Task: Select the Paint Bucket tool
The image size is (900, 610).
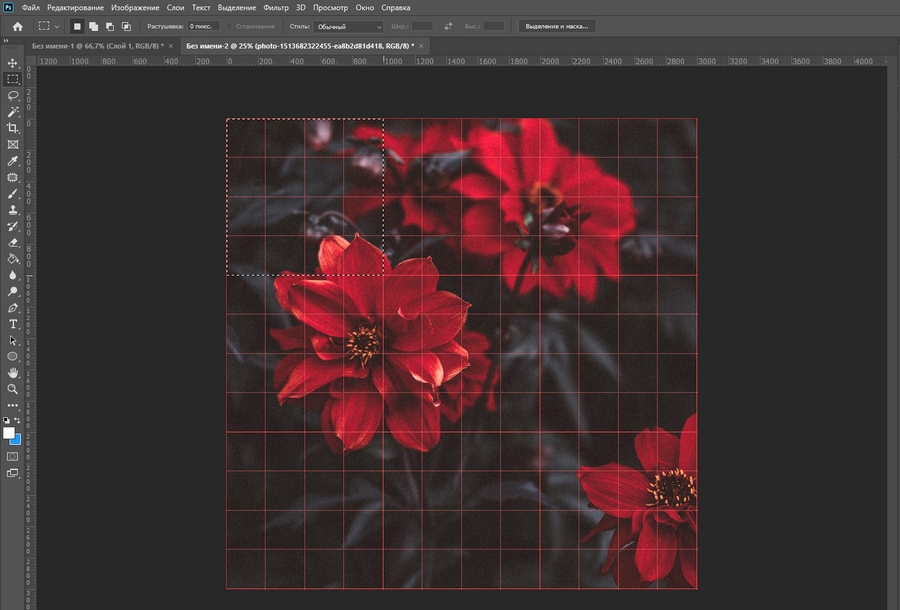Action: coord(13,259)
